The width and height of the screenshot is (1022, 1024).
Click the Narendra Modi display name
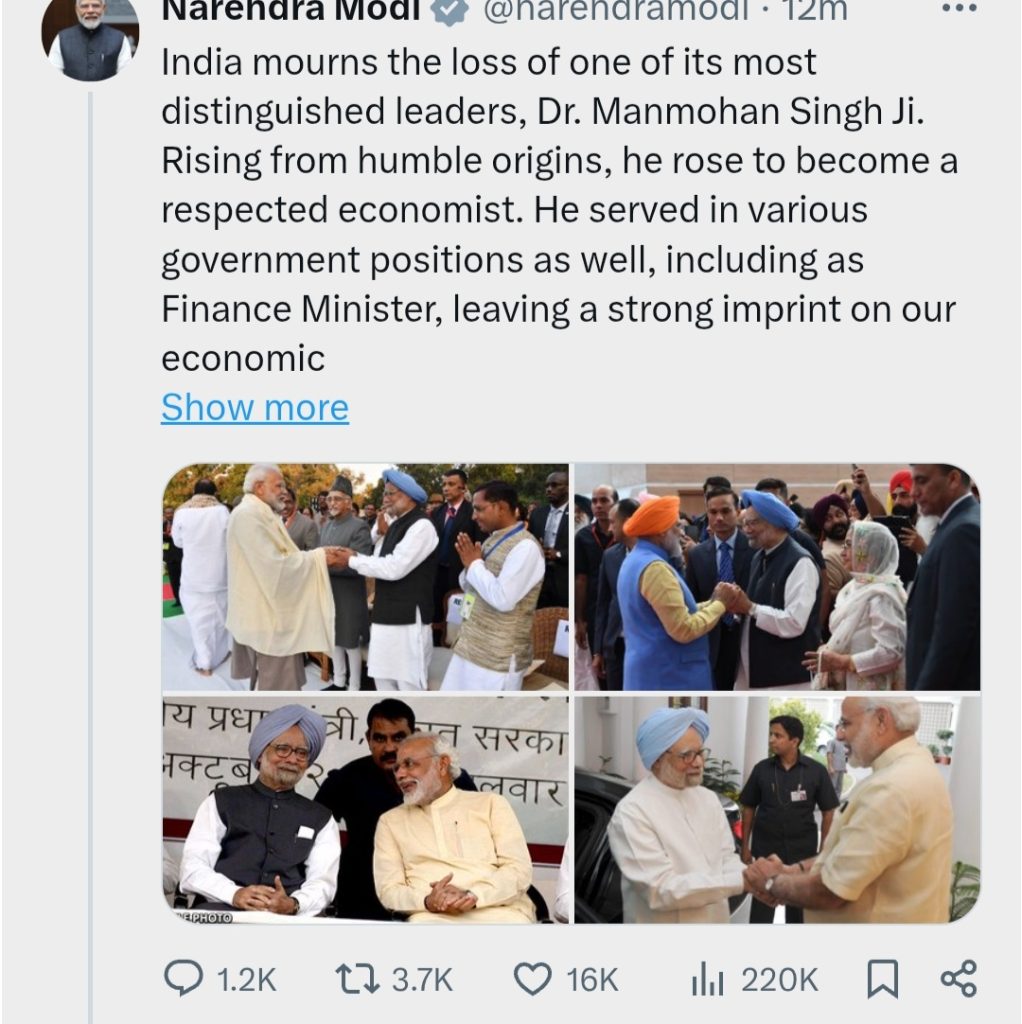pos(291,10)
